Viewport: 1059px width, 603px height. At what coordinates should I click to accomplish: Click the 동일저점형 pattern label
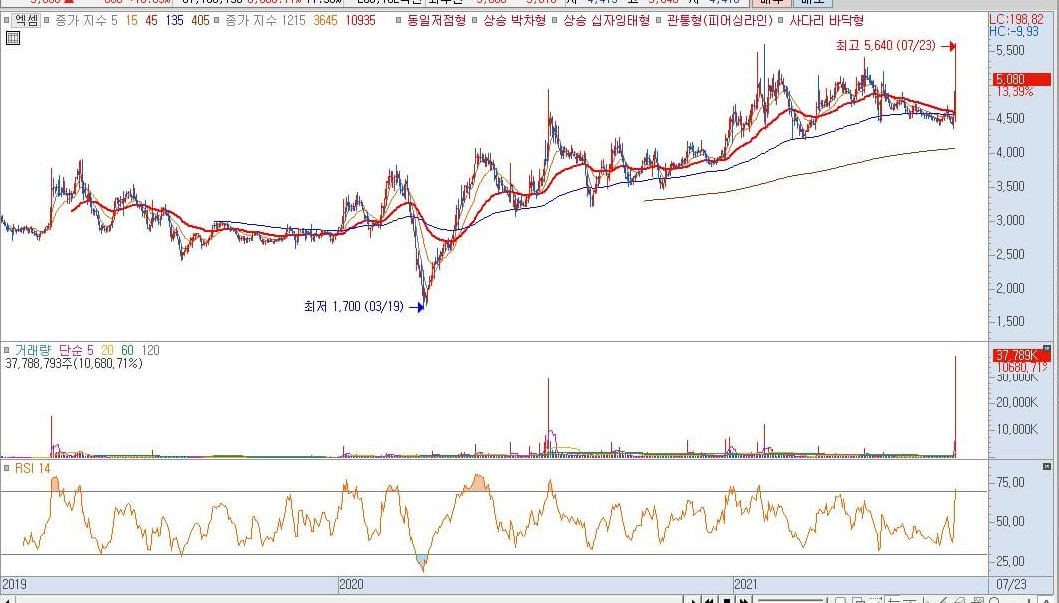(436, 20)
